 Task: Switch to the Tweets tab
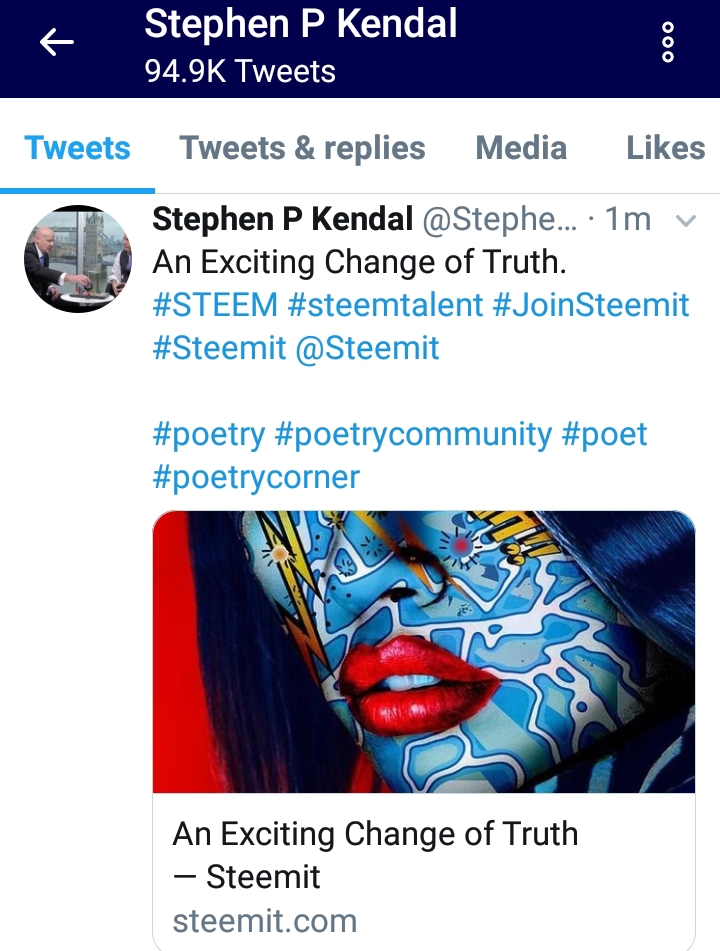coord(78,149)
